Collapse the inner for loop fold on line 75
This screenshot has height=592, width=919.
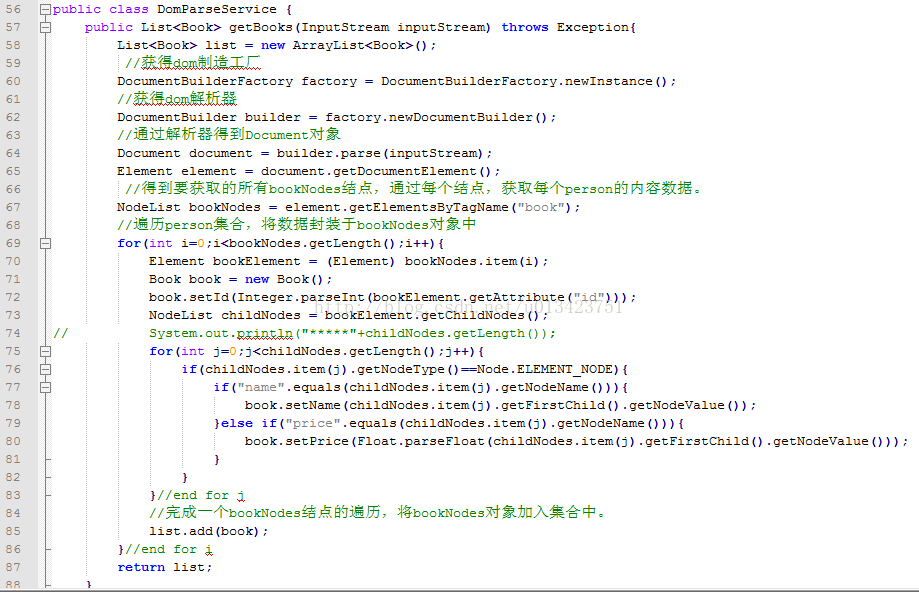point(45,351)
